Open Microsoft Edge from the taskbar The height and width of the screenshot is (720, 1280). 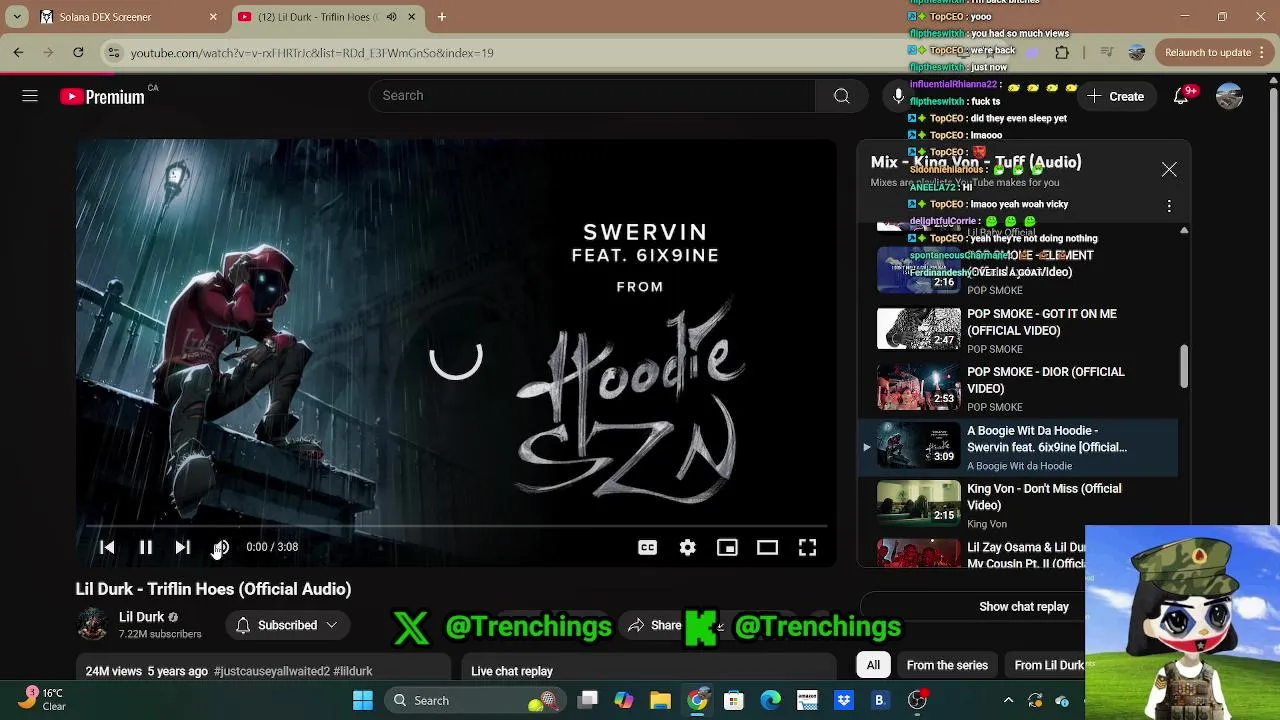770,700
